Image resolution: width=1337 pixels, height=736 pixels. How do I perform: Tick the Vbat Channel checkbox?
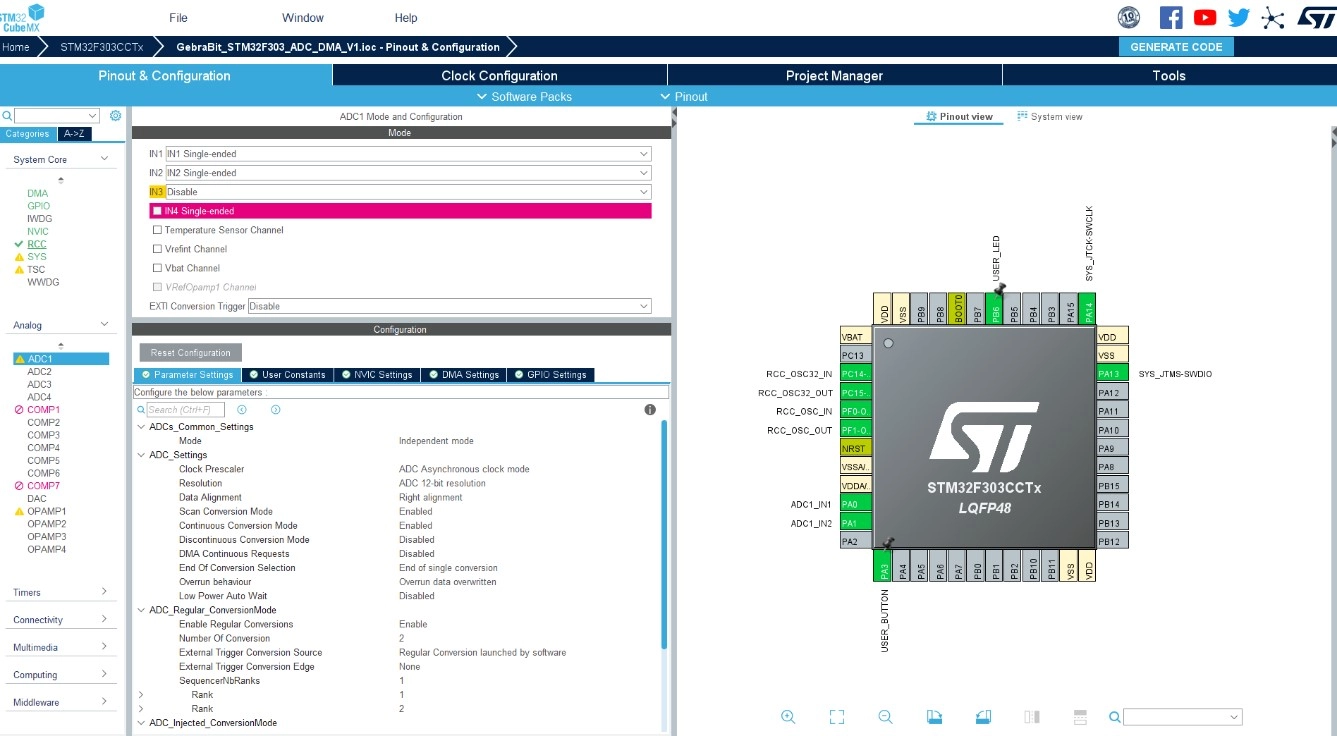(x=157, y=268)
